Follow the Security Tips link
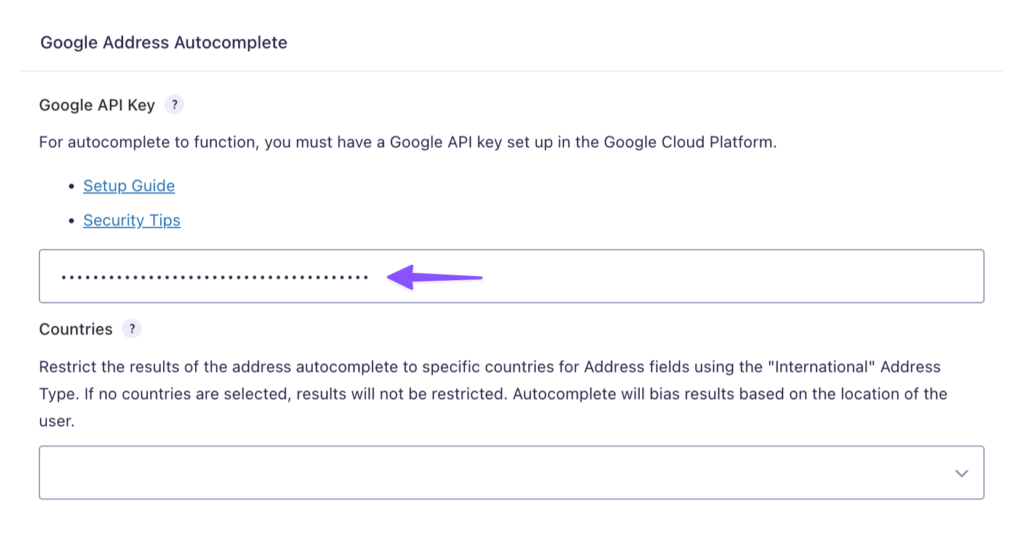1024x540 pixels. (x=132, y=220)
